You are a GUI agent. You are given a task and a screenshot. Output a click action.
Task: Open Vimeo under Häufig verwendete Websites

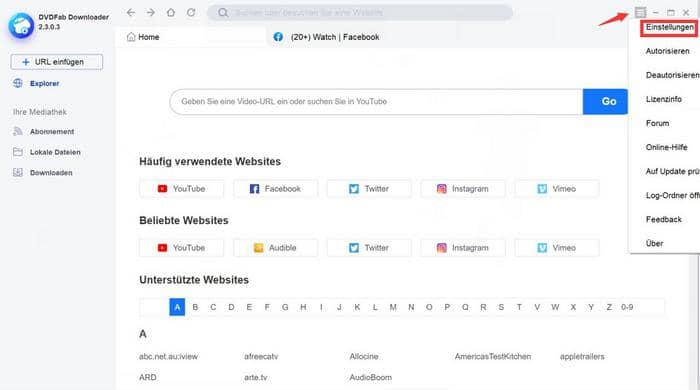tap(557, 189)
